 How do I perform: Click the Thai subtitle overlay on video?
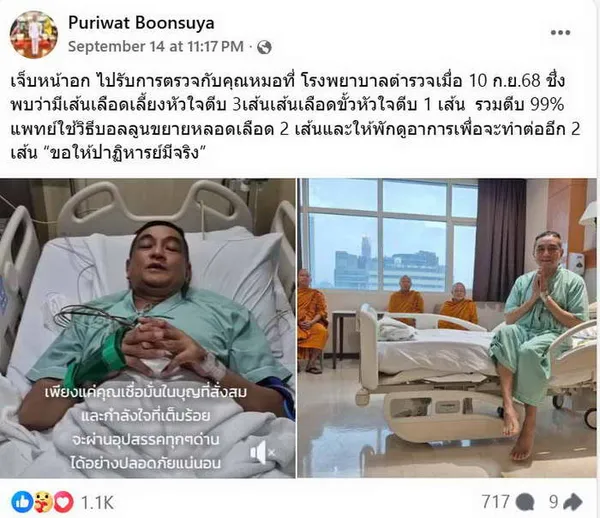146,428
